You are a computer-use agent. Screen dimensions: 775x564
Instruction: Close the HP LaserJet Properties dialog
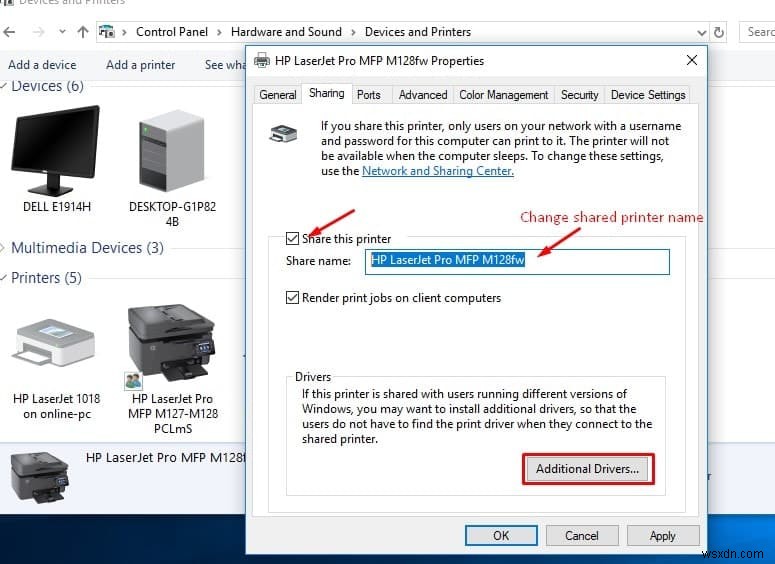[692, 60]
